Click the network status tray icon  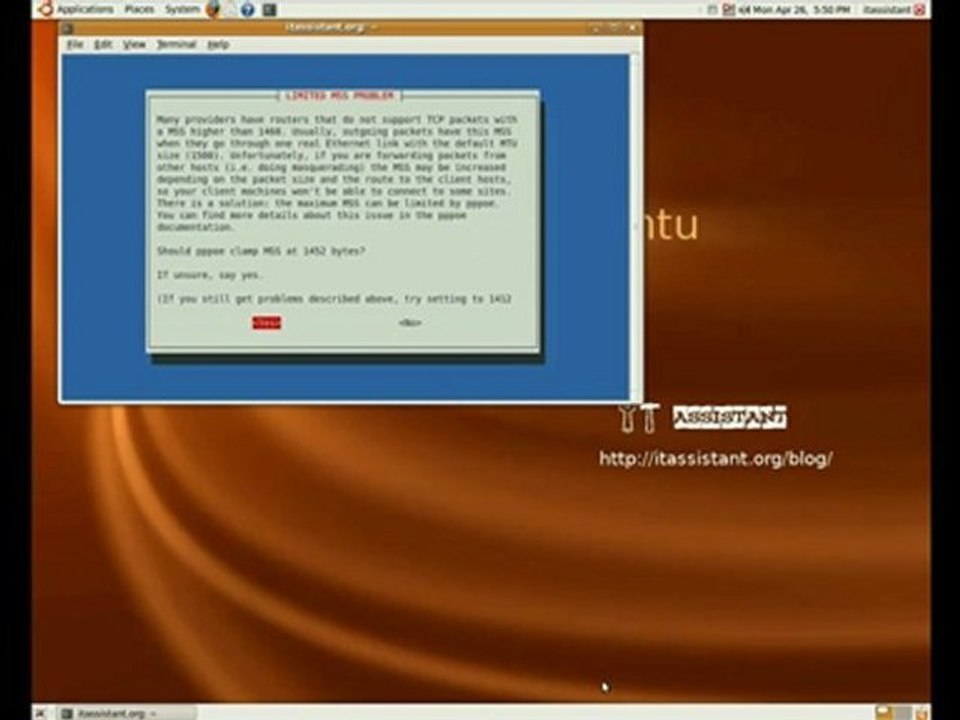pyautogui.click(x=729, y=9)
